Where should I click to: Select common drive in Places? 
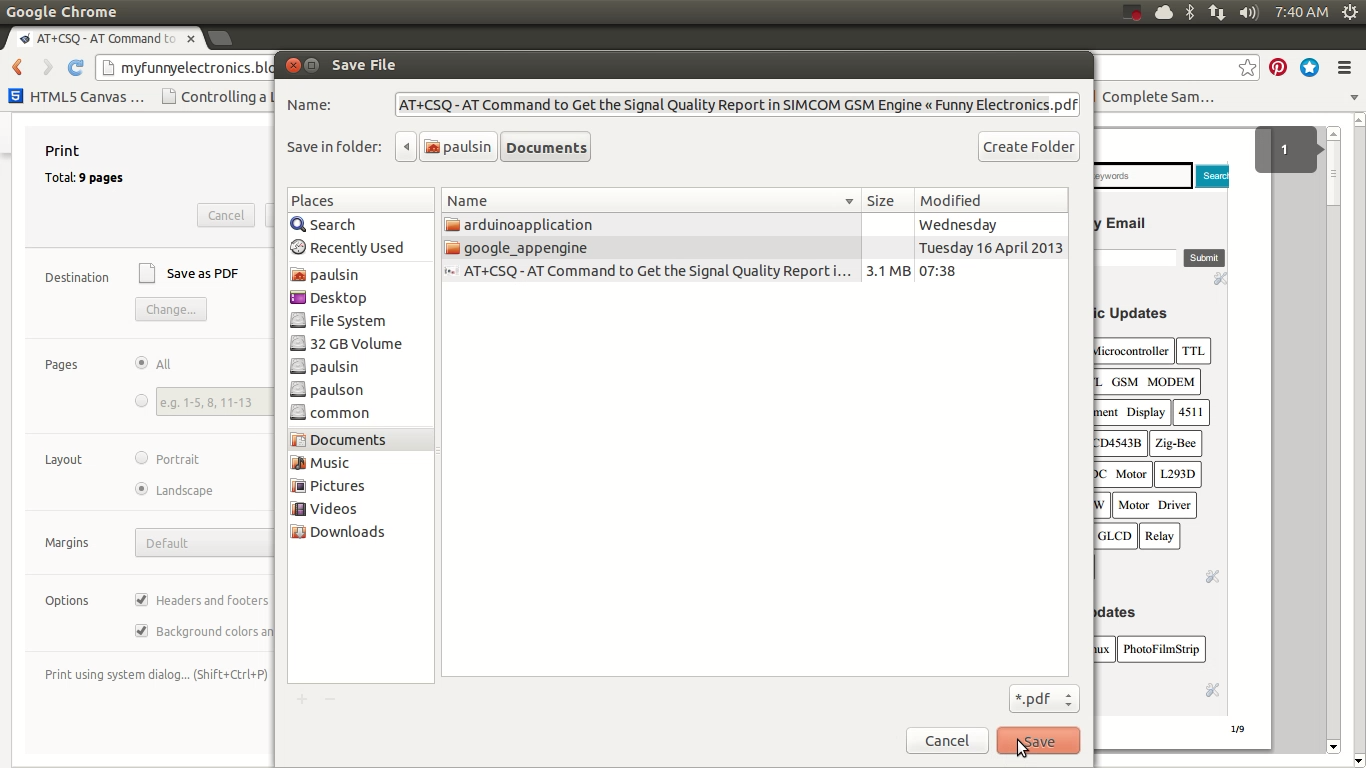click(x=360, y=413)
